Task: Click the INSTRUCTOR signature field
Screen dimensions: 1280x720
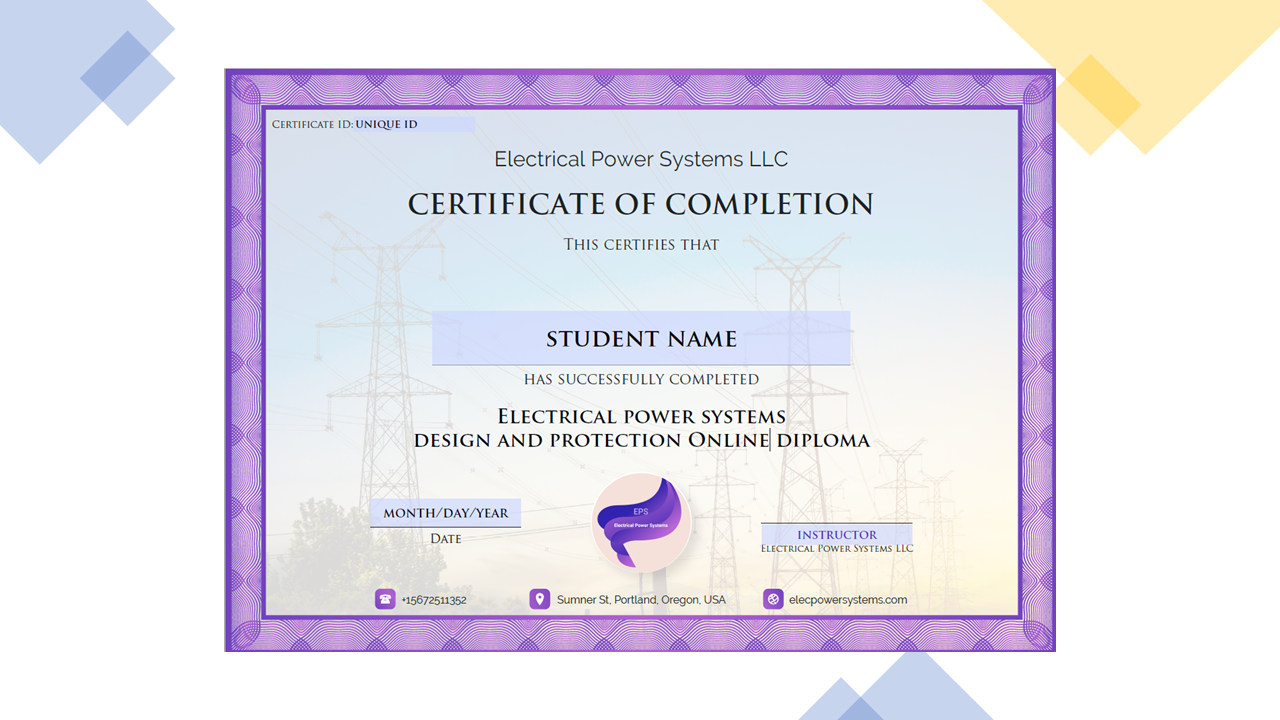Action: click(x=837, y=534)
